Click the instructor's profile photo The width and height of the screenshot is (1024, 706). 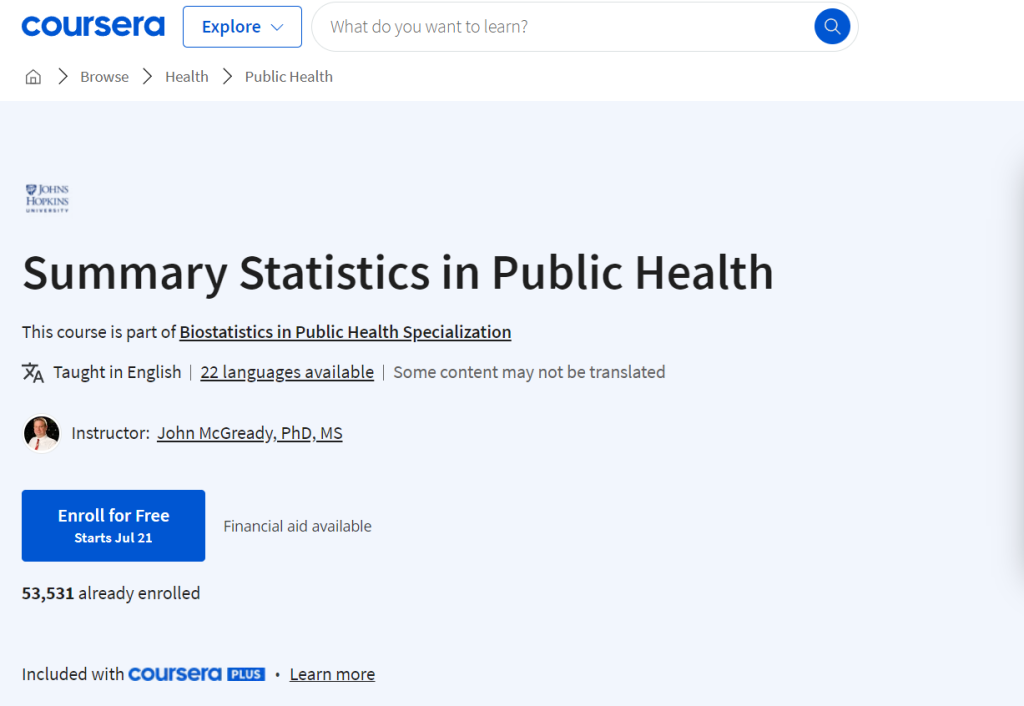pyautogui.click(x=42, y=433)
